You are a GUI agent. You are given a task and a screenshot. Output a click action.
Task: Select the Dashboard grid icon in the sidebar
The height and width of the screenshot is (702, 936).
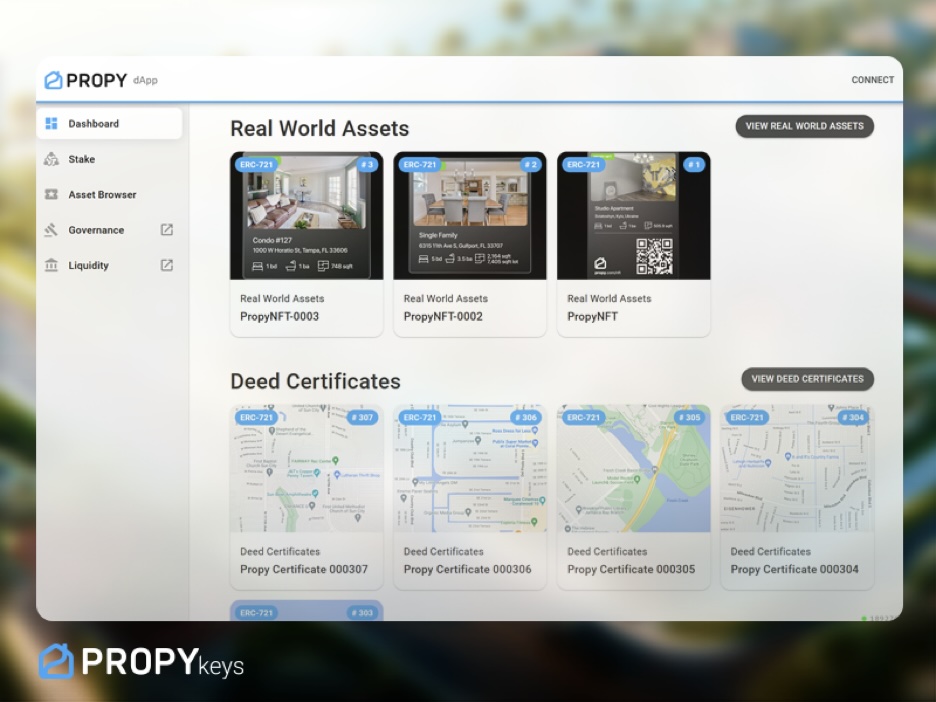51,122
